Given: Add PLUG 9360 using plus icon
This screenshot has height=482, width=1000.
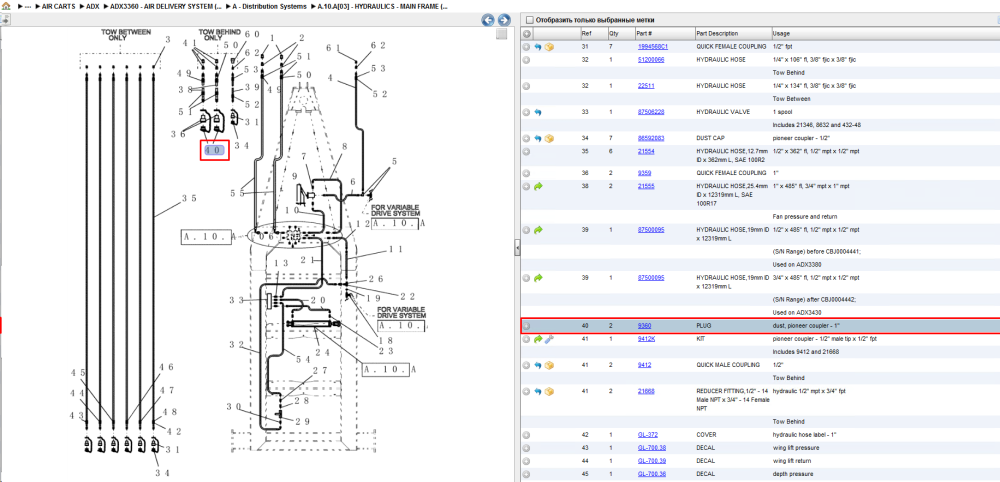Looking at the screenshot, I should pos(527,326).
